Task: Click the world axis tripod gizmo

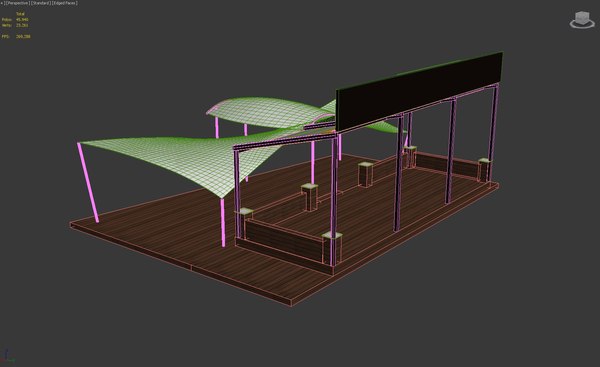Action: pos(7,357)
